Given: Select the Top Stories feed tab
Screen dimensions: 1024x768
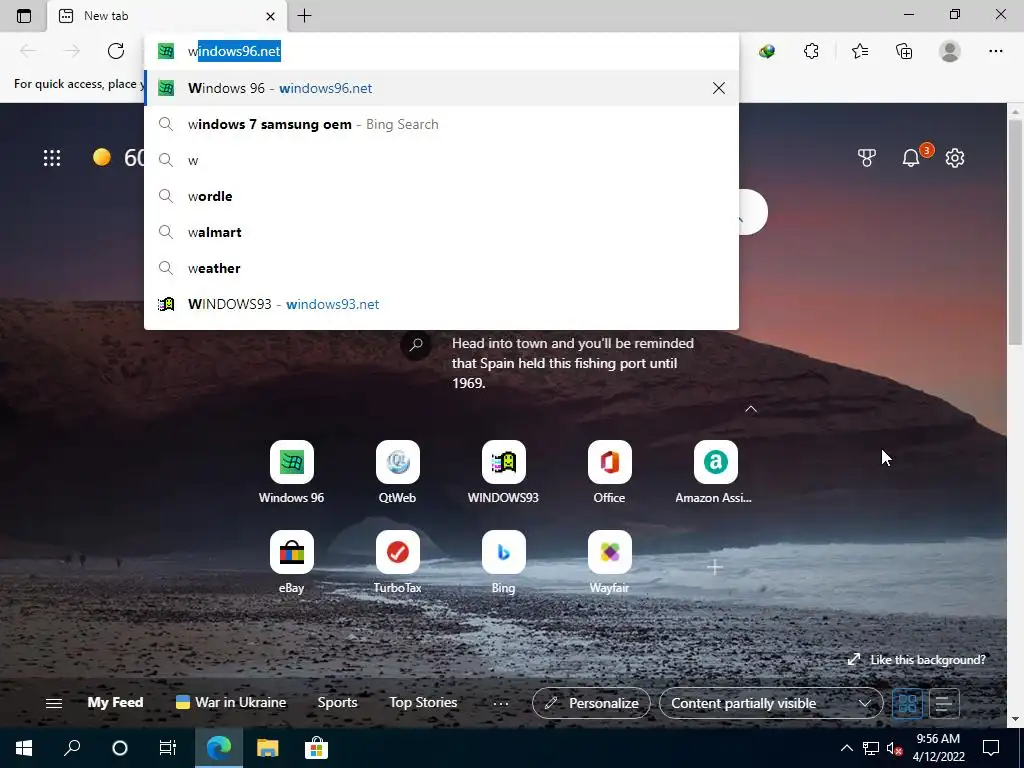Looking at the screenshot, I should [x=423, y=703].
